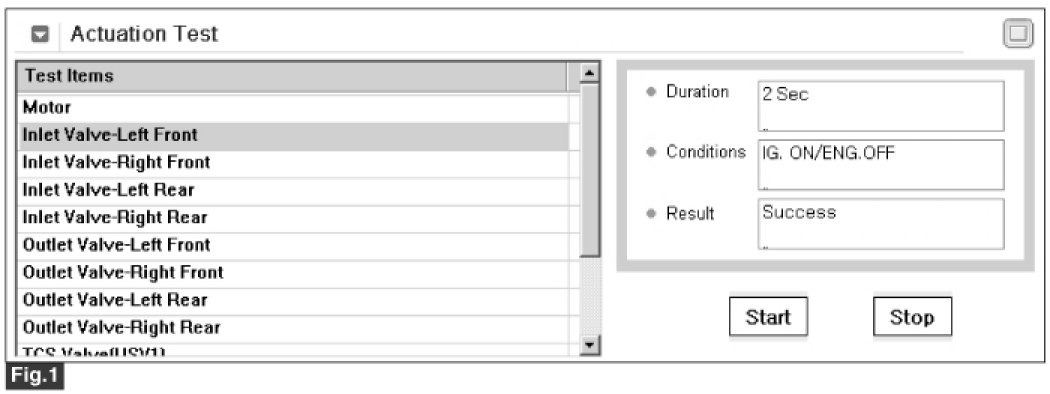Click the Duration field showing 2 Sec
The height and width of the screenshot is (394, 1050).
pos(881,106)
